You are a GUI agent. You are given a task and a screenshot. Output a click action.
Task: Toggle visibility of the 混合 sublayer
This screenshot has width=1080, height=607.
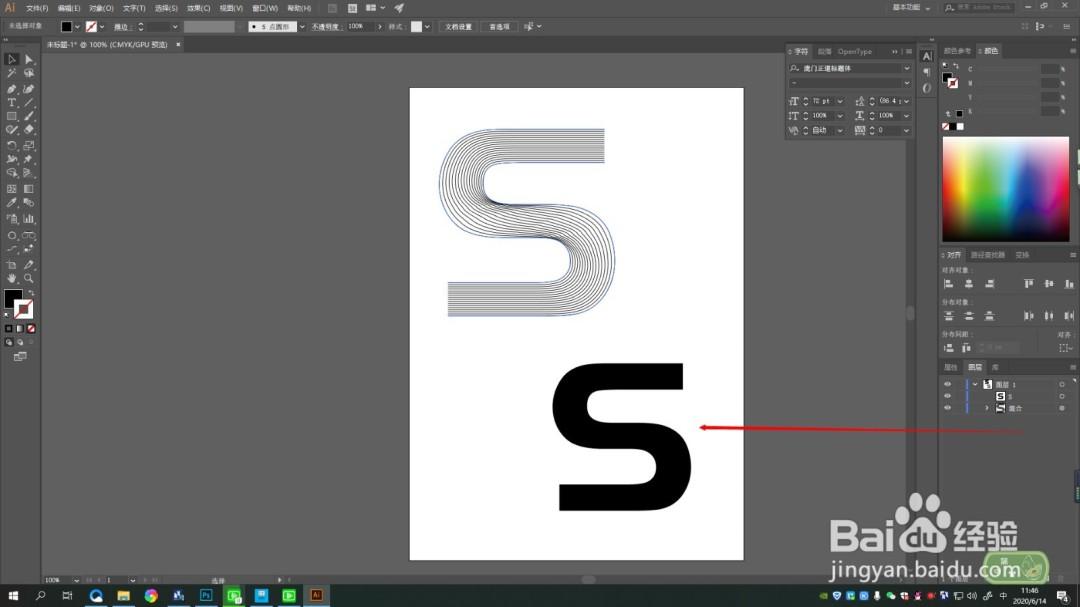pyautogui.click(x=948, y=408)
